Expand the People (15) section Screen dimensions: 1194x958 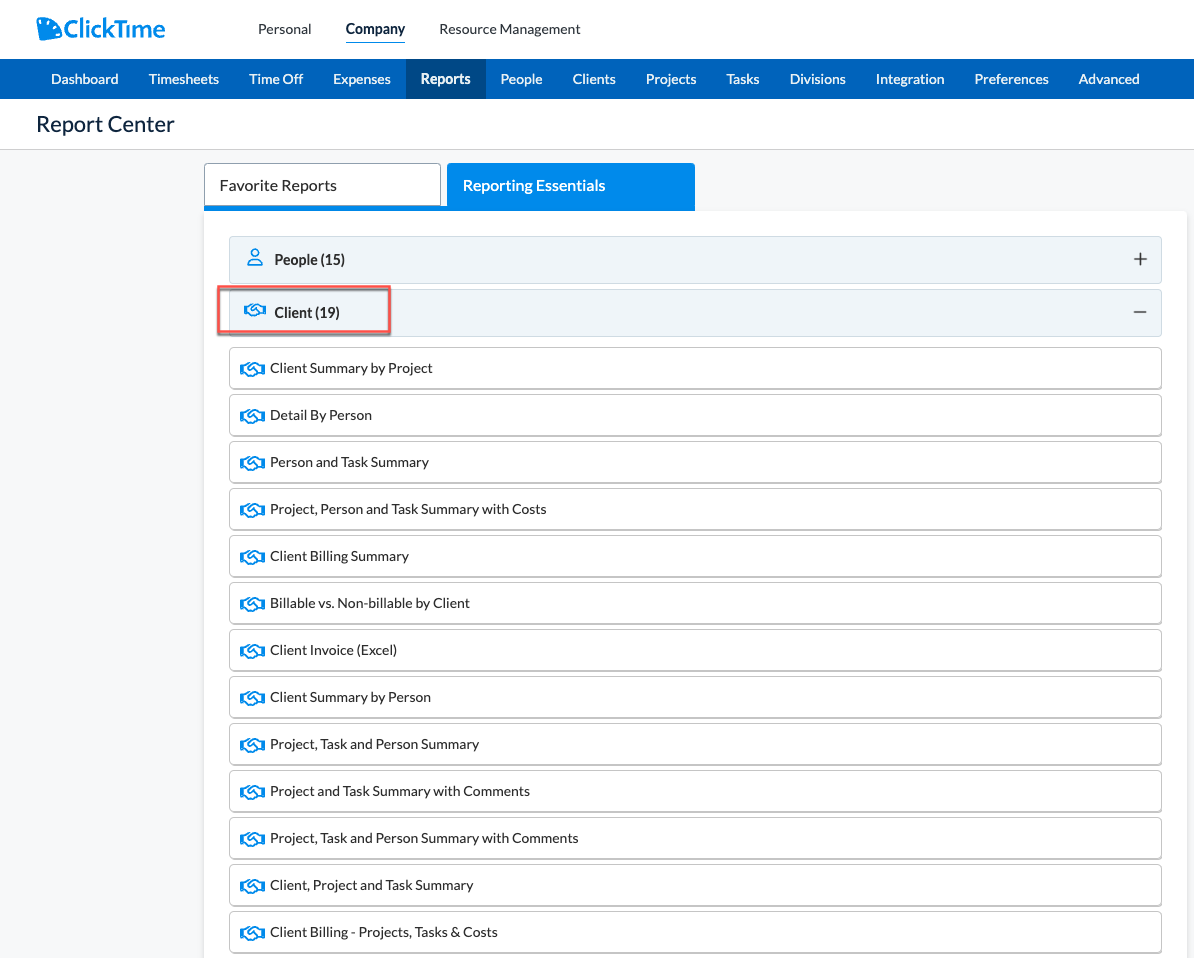coord(1140,258)
